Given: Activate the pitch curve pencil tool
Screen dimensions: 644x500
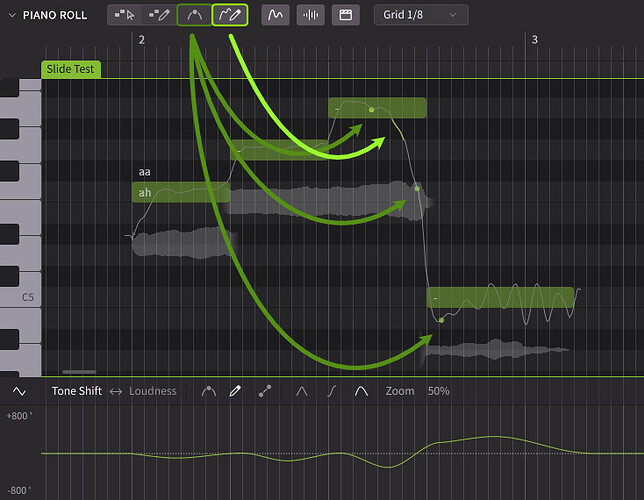Looking at the screenshot, I should click(230, 15).
